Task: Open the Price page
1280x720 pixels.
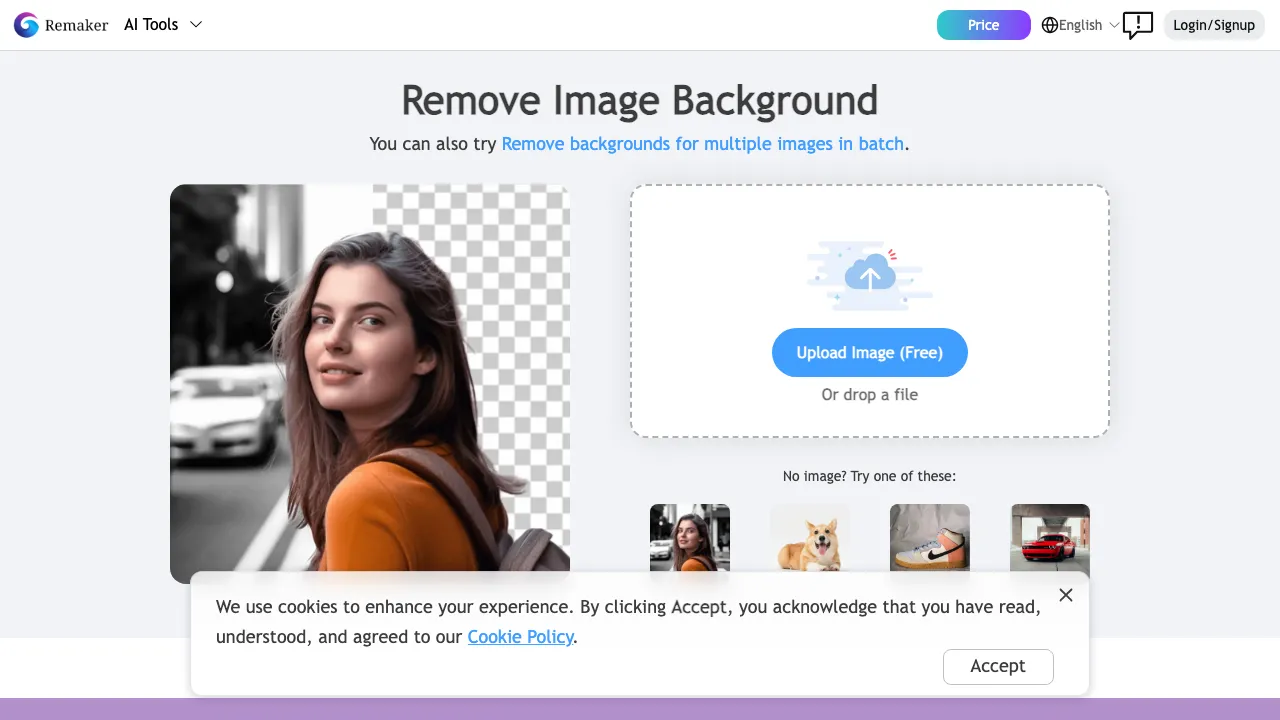Action: 983,24
